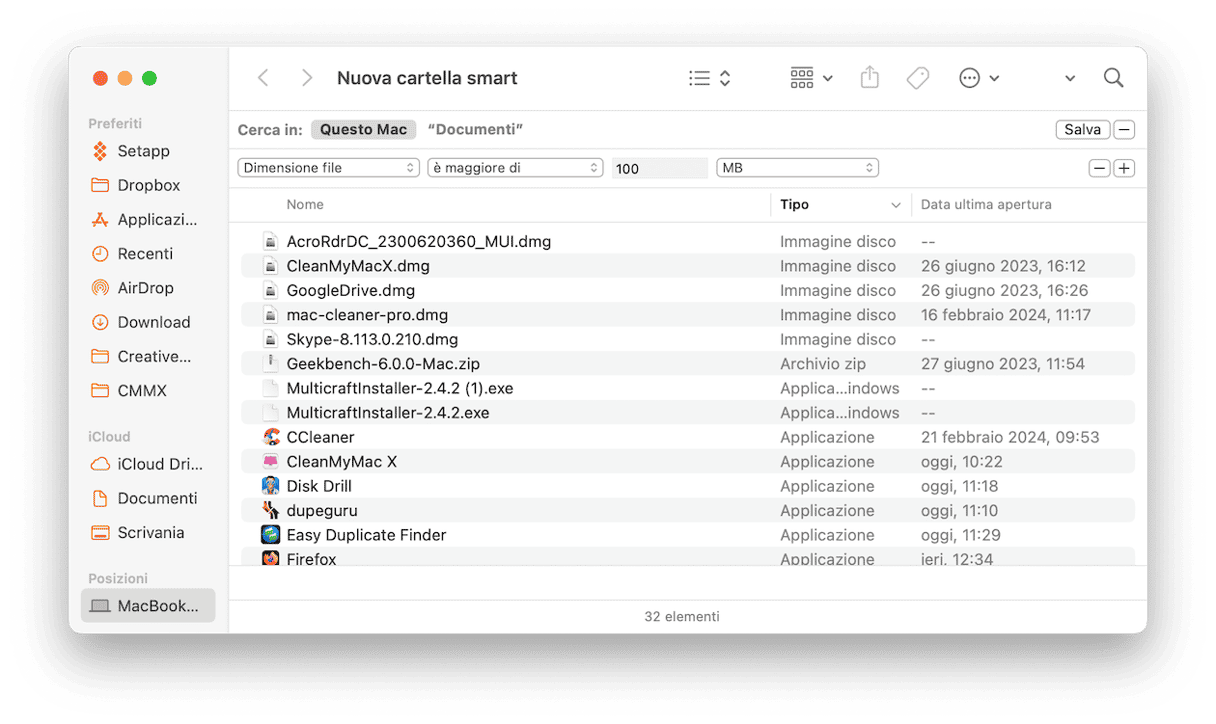The image size is (1216, 724).
Task: Expand the toolbar overflow chevron
Action: (1070, 78)
